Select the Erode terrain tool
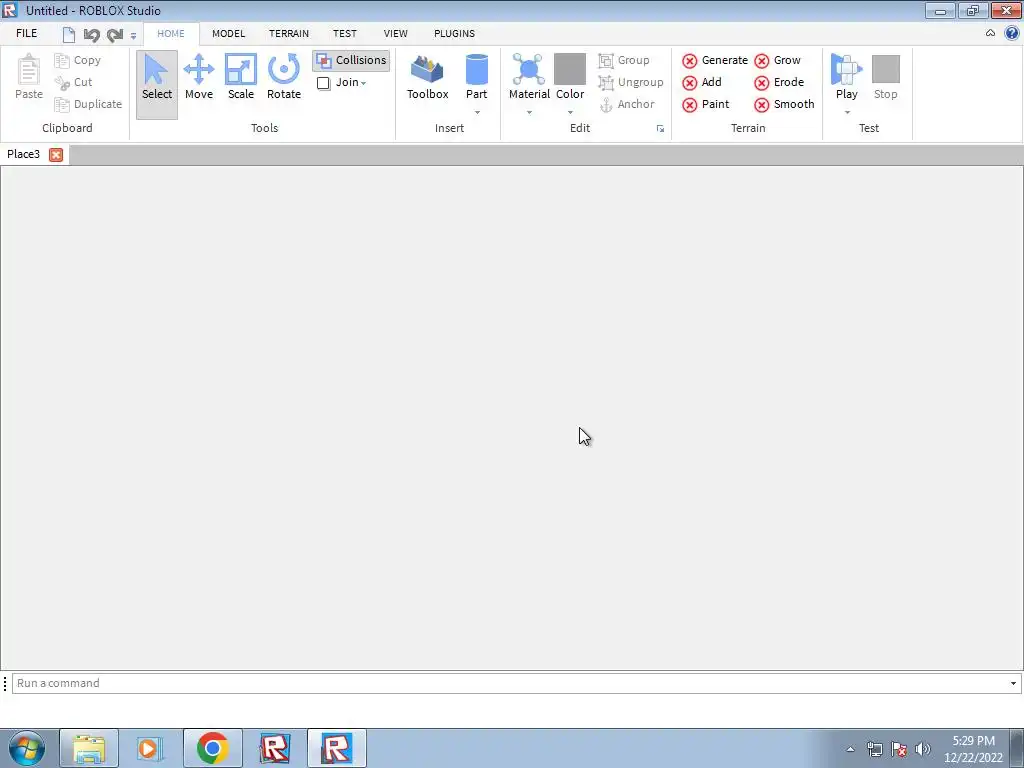Image resolution: width=1024 pixels, height=768 pixels. coord(779,82)
